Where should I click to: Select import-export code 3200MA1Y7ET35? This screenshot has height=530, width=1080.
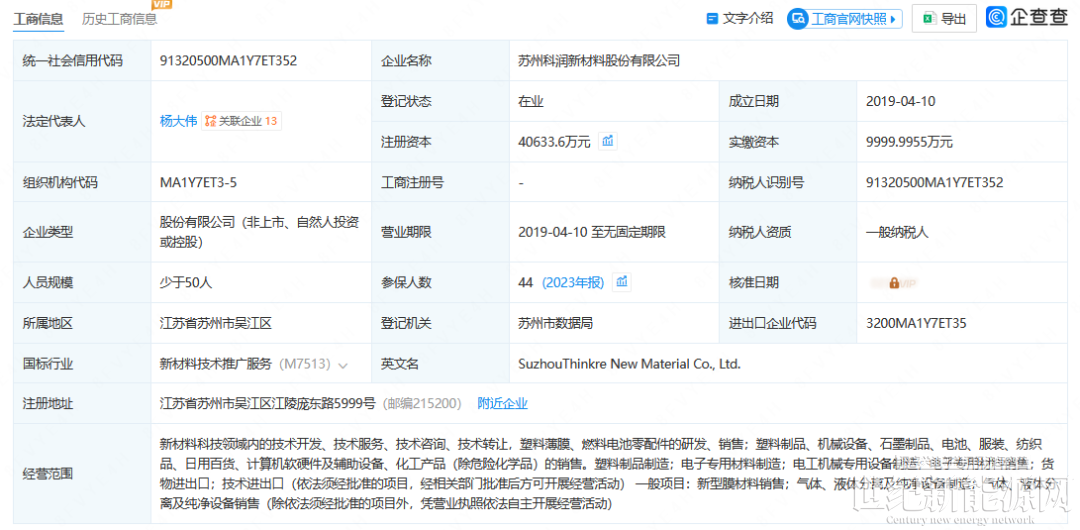click(x=915, y=323)
